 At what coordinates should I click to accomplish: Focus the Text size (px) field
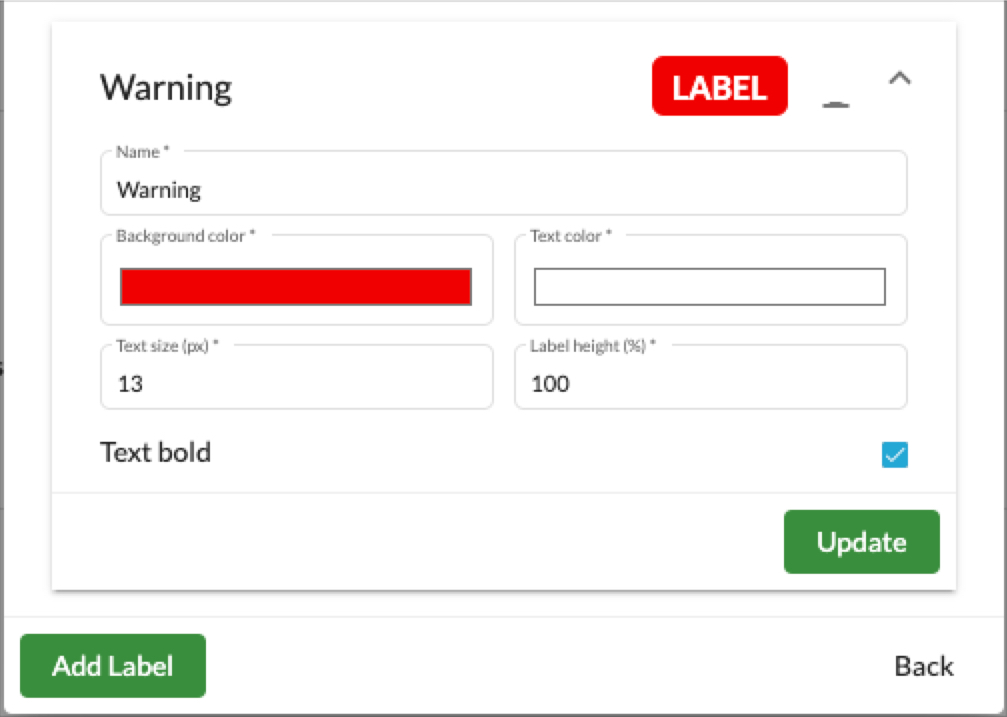(x=297, y=378)
